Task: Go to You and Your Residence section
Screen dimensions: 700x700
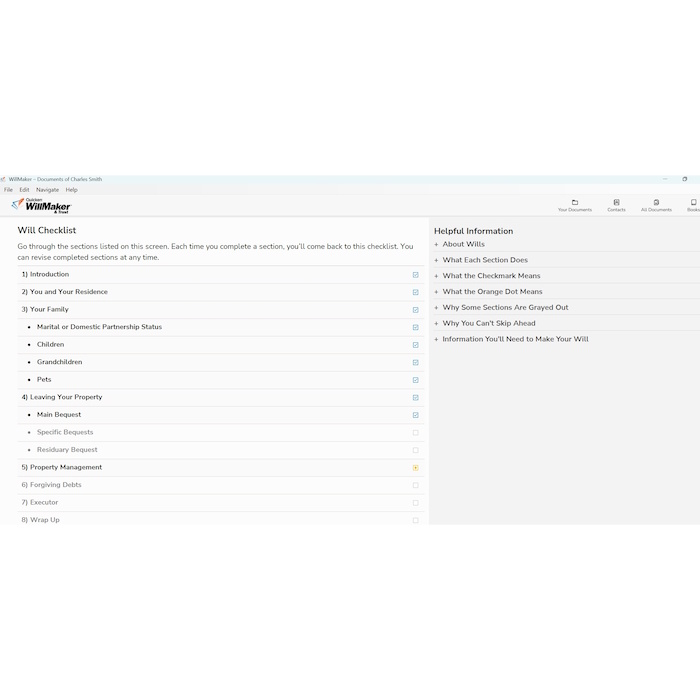Action: 68,292
